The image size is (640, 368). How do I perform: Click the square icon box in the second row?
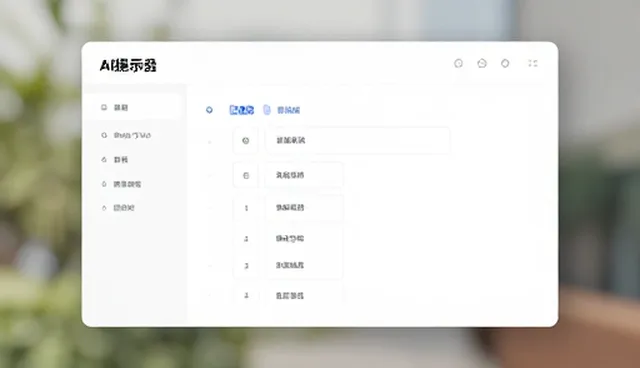[245, 175]
